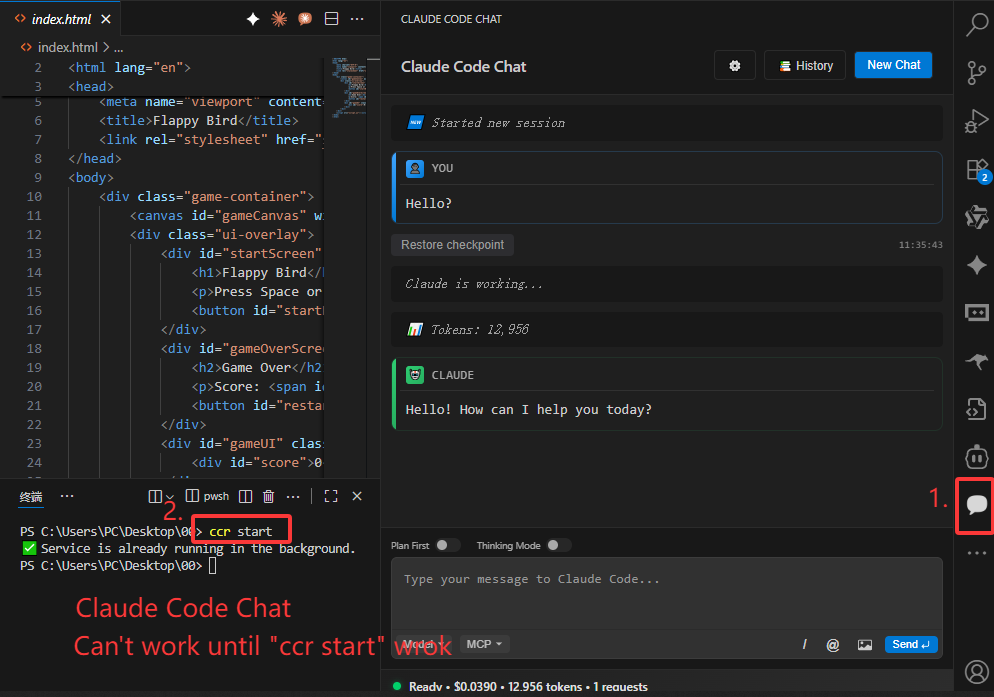Toggle Plan First switch

446,545
